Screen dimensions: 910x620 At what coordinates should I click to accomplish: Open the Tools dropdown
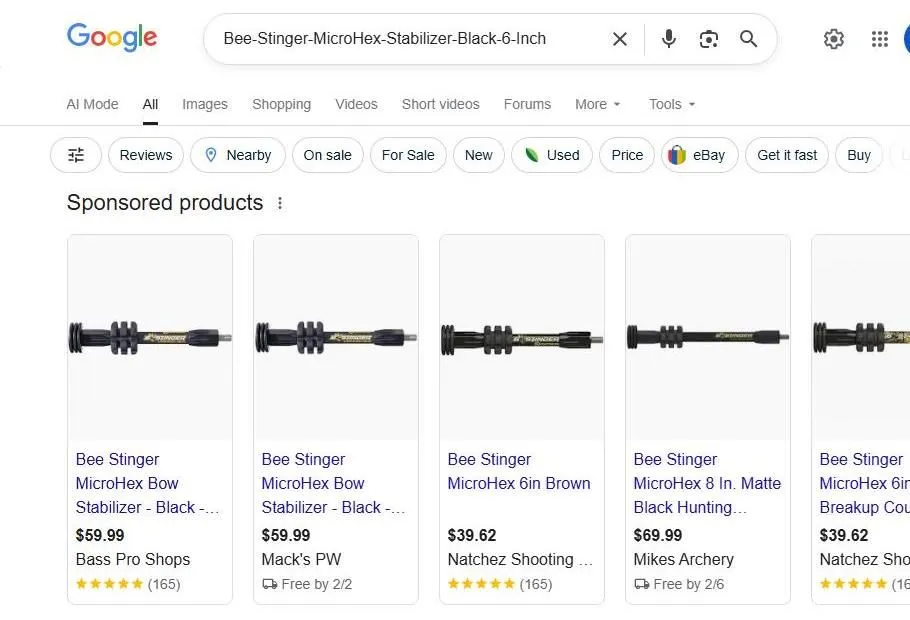[x=671, y=104]
